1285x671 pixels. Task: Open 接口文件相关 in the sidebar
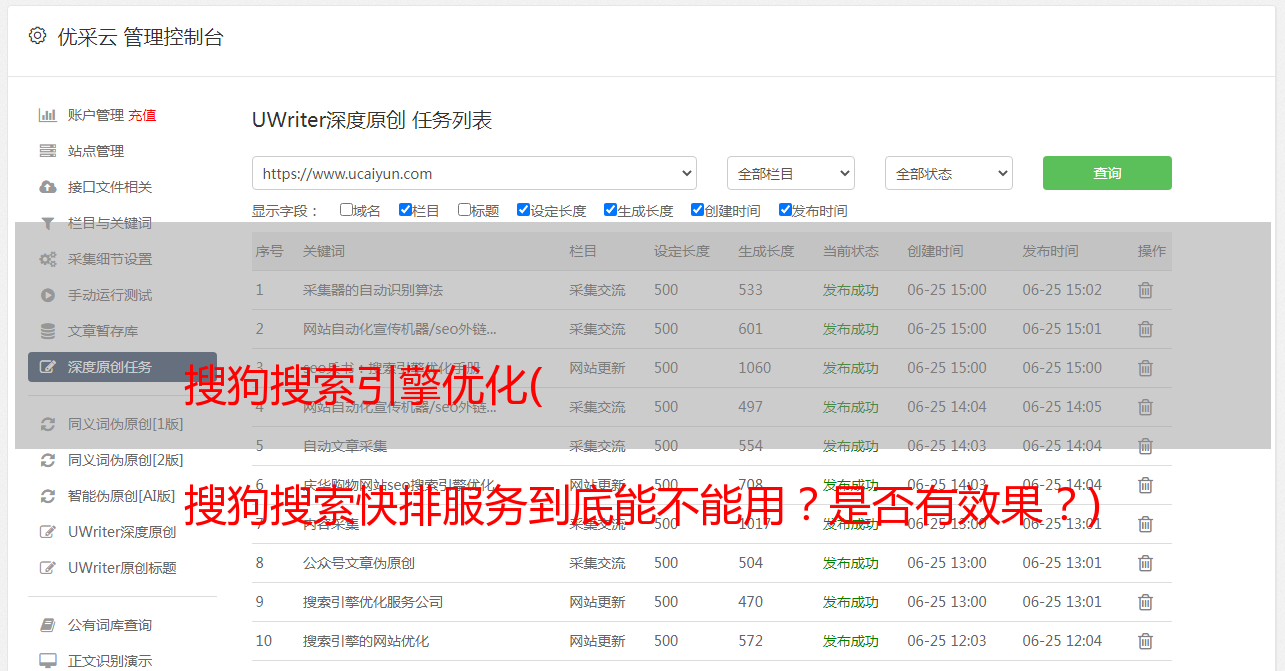coord(110,187)
